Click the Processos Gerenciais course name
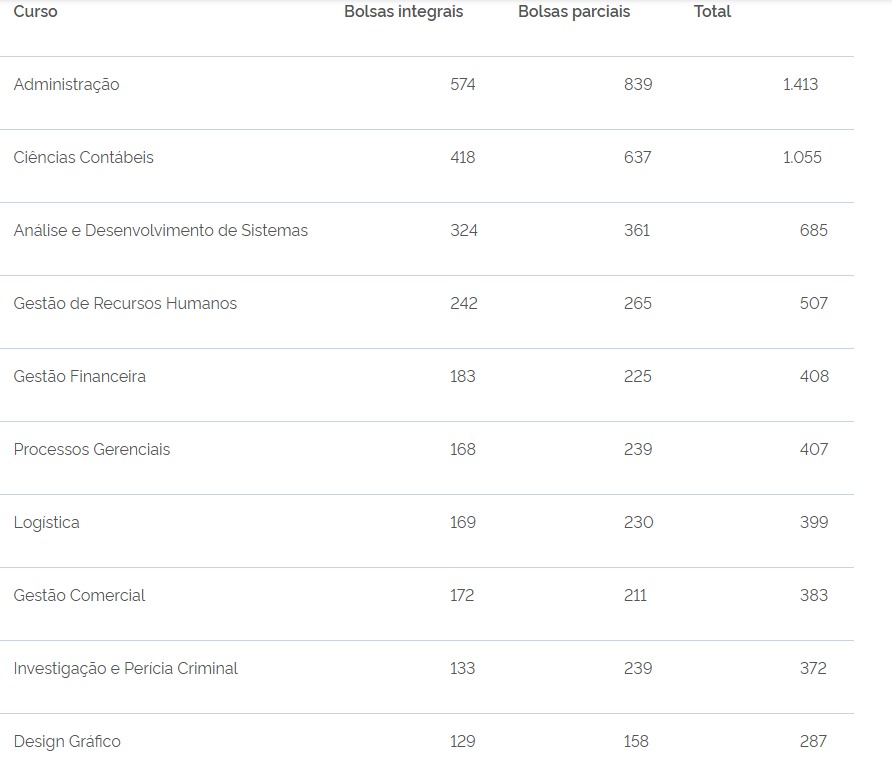 click(x=92, y=450)
